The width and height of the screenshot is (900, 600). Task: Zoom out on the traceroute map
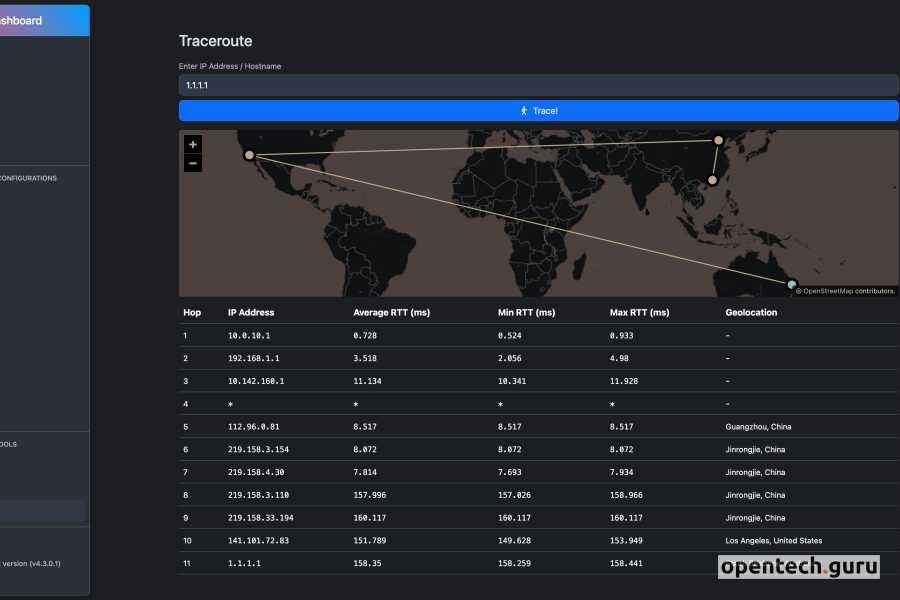point(192,162)
